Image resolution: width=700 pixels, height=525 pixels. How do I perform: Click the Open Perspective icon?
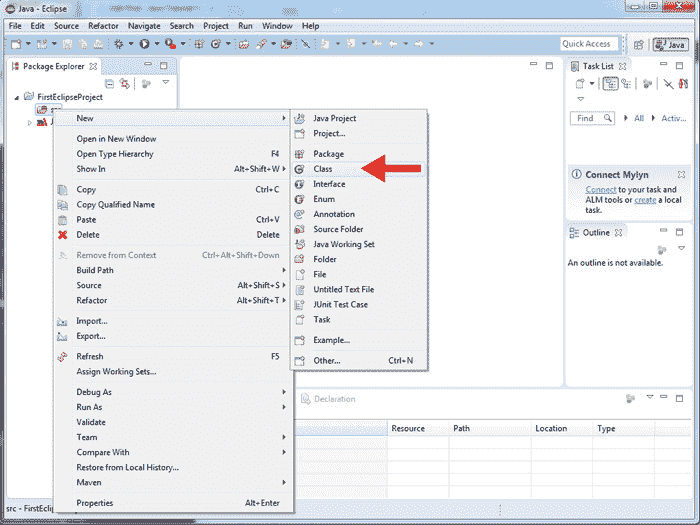639,44
